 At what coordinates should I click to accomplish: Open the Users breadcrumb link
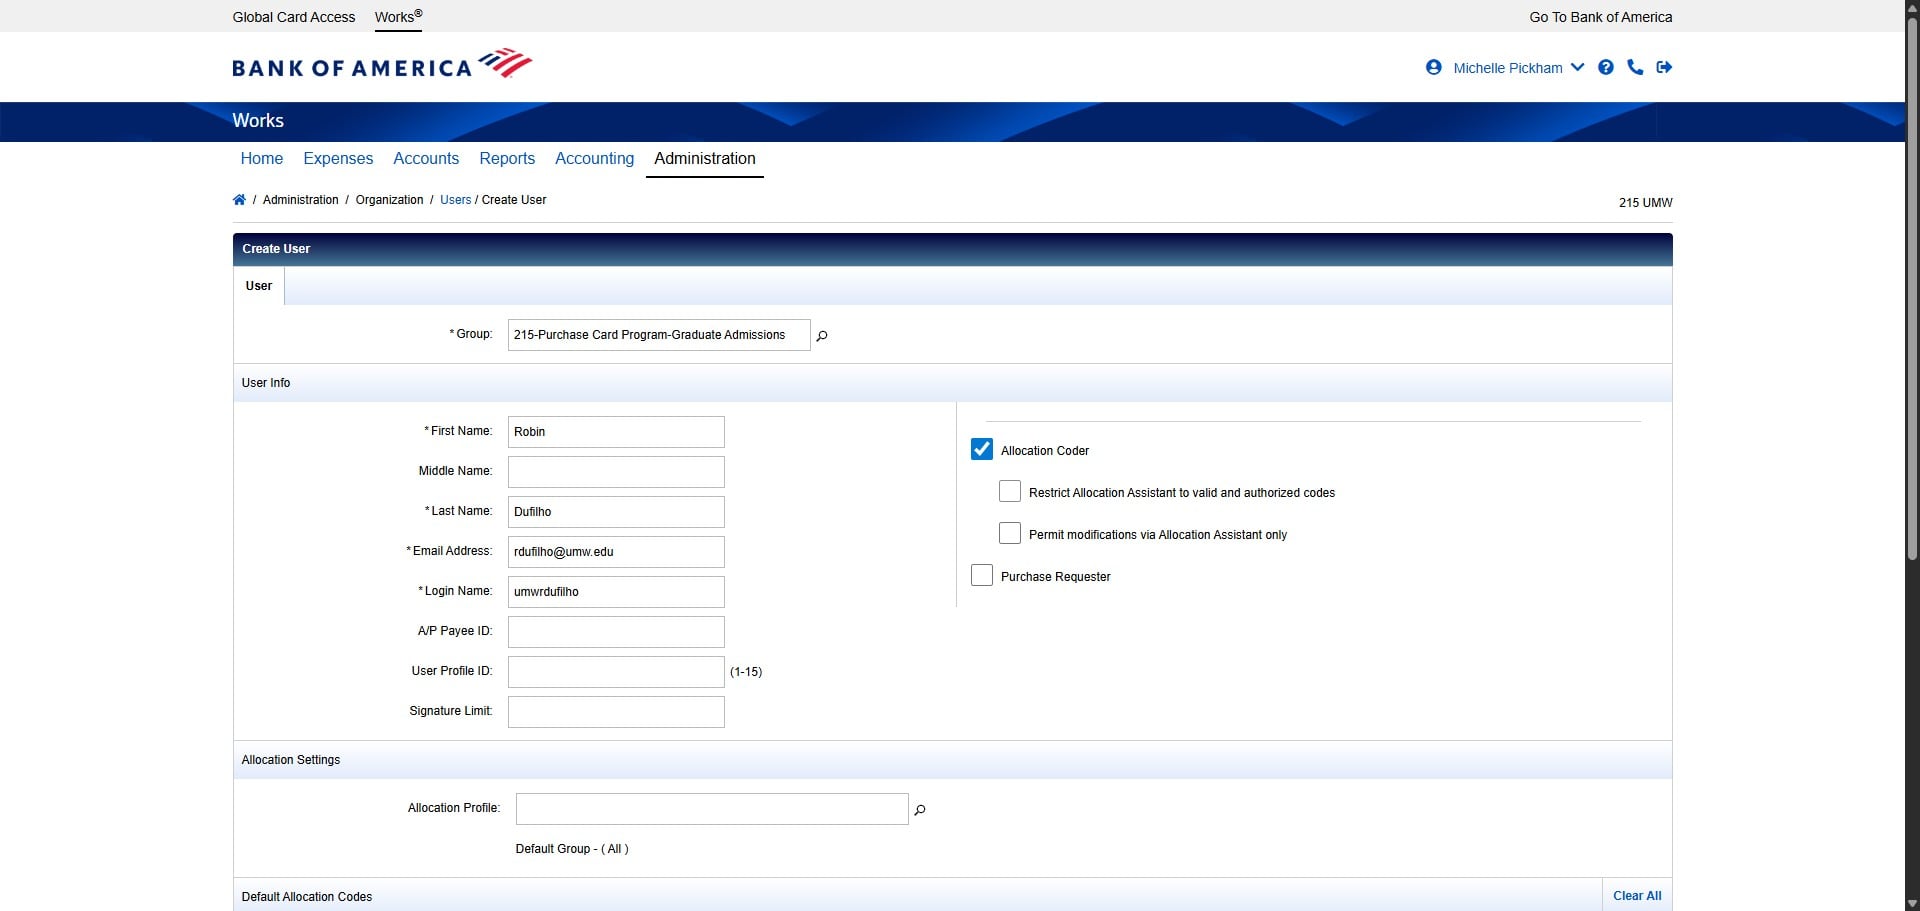pyautogui.click(x=455, y=199)
